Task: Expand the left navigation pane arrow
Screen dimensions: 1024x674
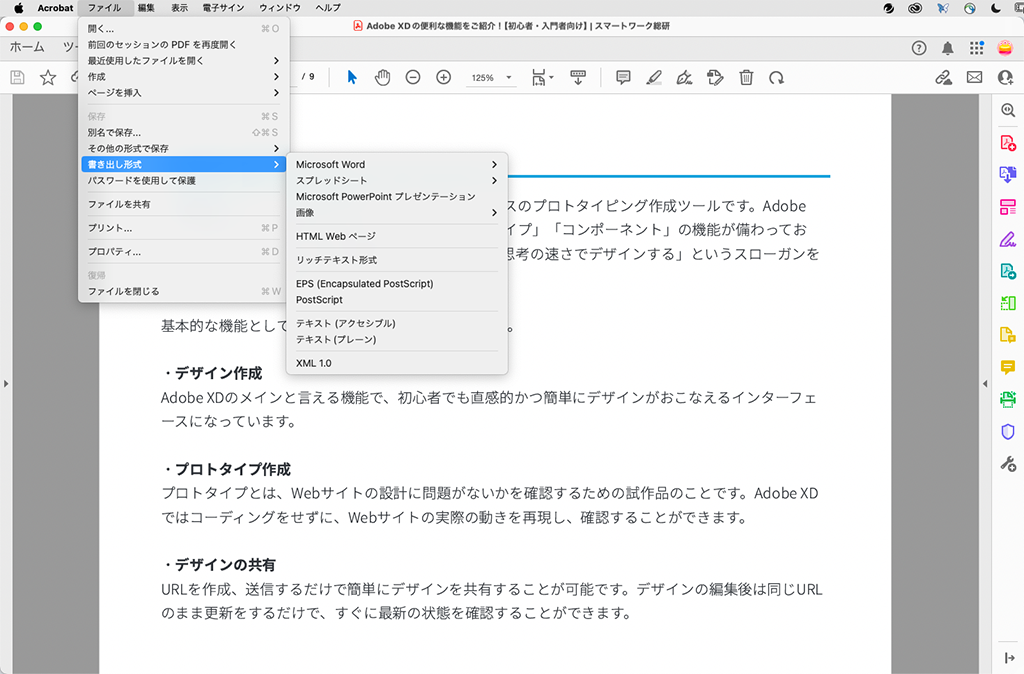Action: (x=6, y=384)
